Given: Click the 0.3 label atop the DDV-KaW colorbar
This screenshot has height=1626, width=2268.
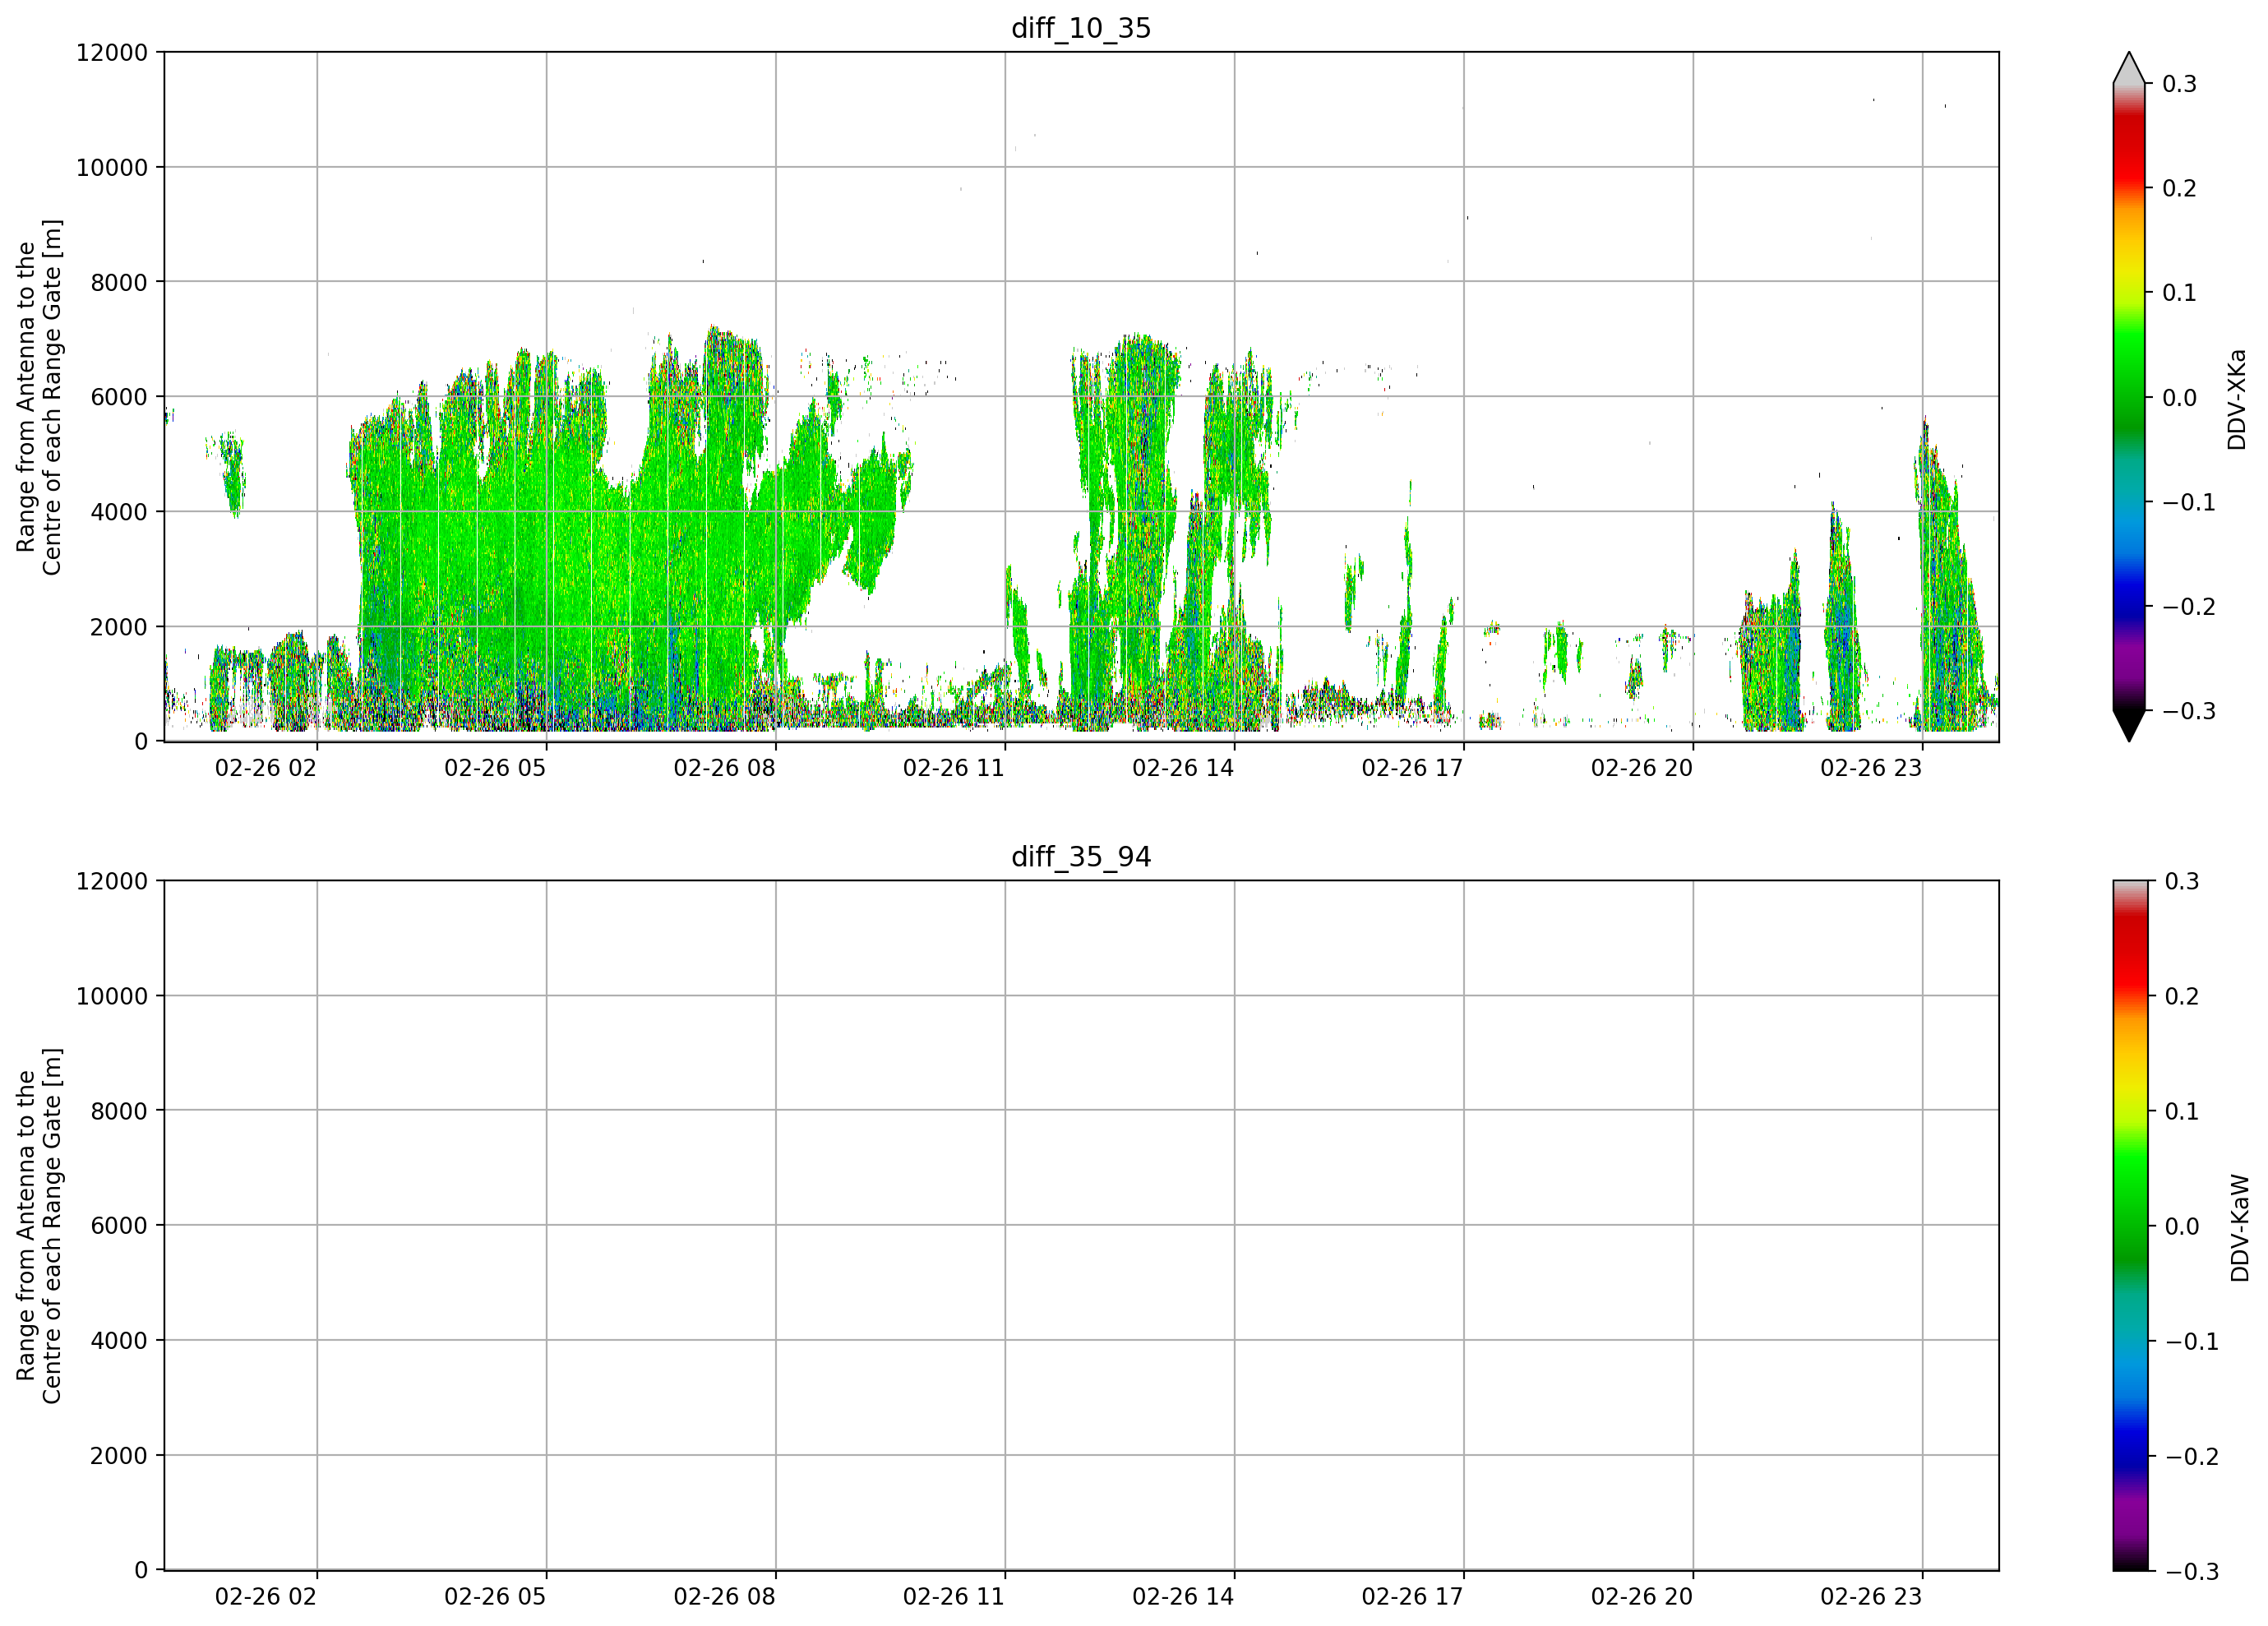Looking at the screenshot, I should (2182, 881).
